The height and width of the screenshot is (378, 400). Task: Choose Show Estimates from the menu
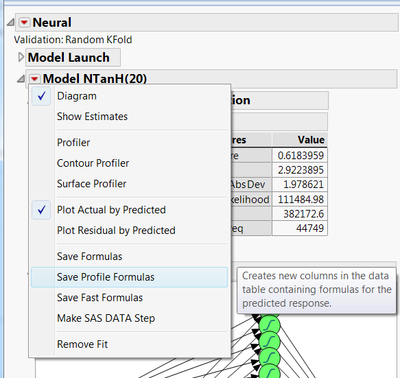tap(130, 116)
